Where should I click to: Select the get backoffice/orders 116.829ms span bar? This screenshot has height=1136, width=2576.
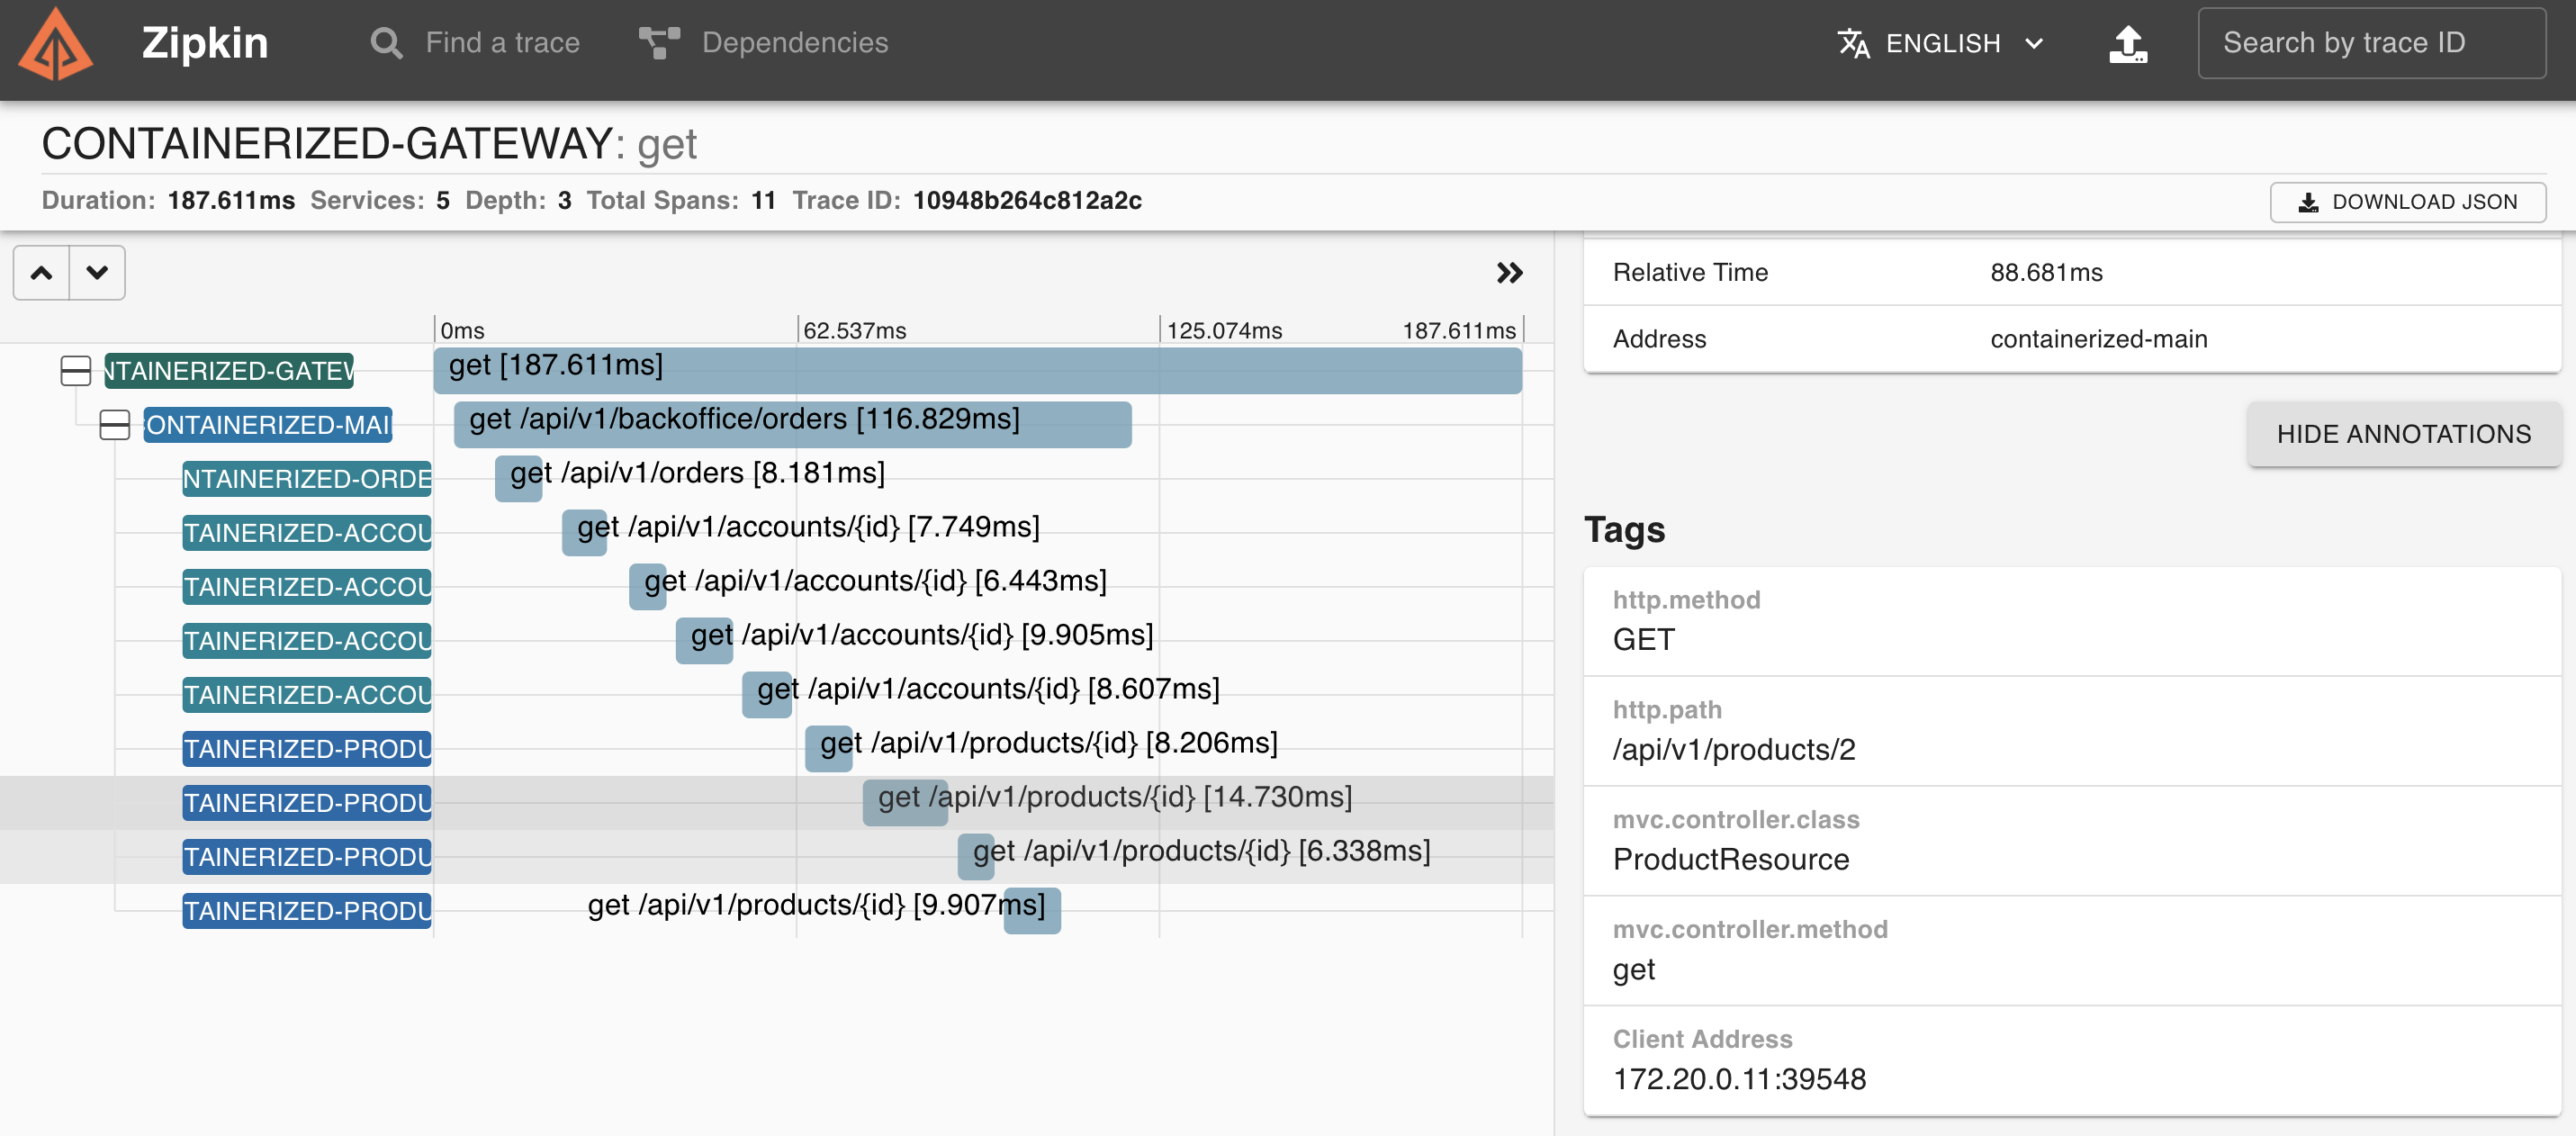pyautogui.click(x=792, y=425)
